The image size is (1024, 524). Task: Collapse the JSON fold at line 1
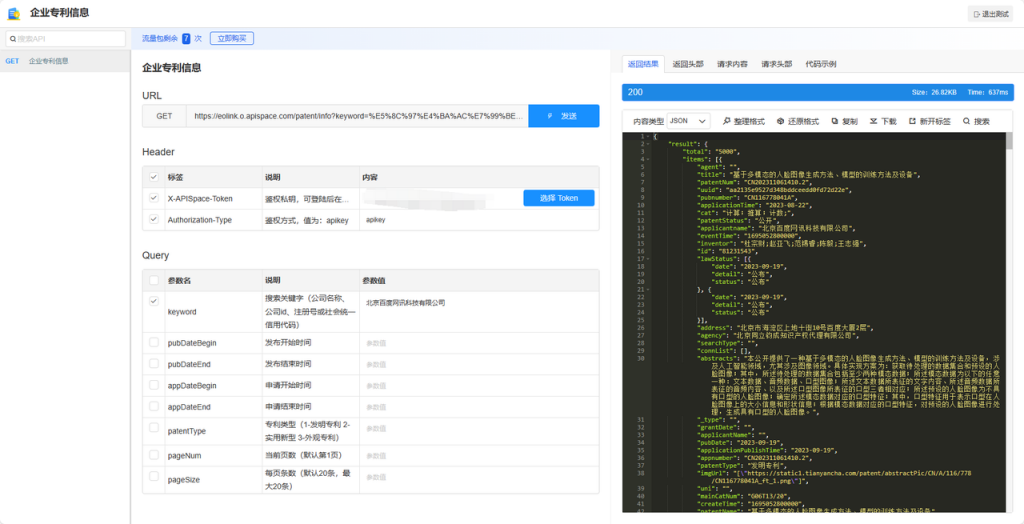647,136
